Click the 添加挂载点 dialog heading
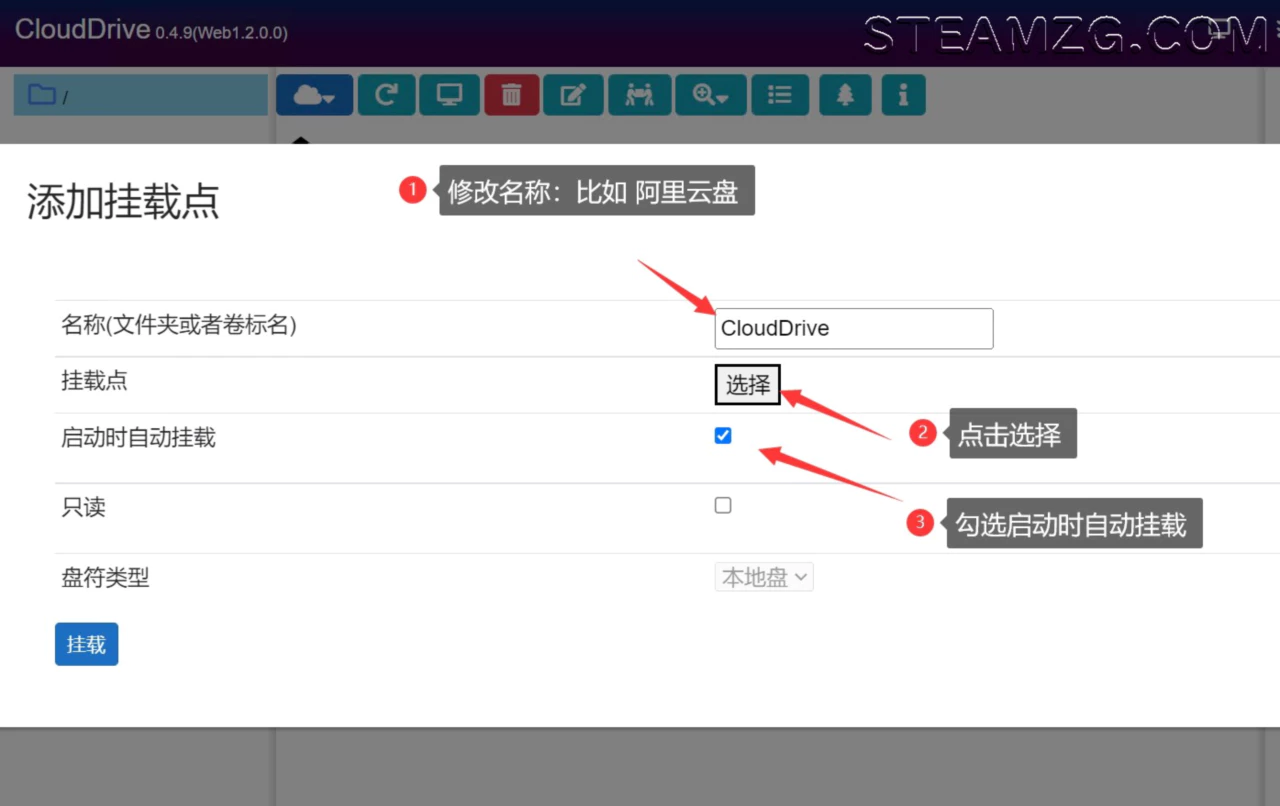The image size is (1280, 806). point(123,202)
